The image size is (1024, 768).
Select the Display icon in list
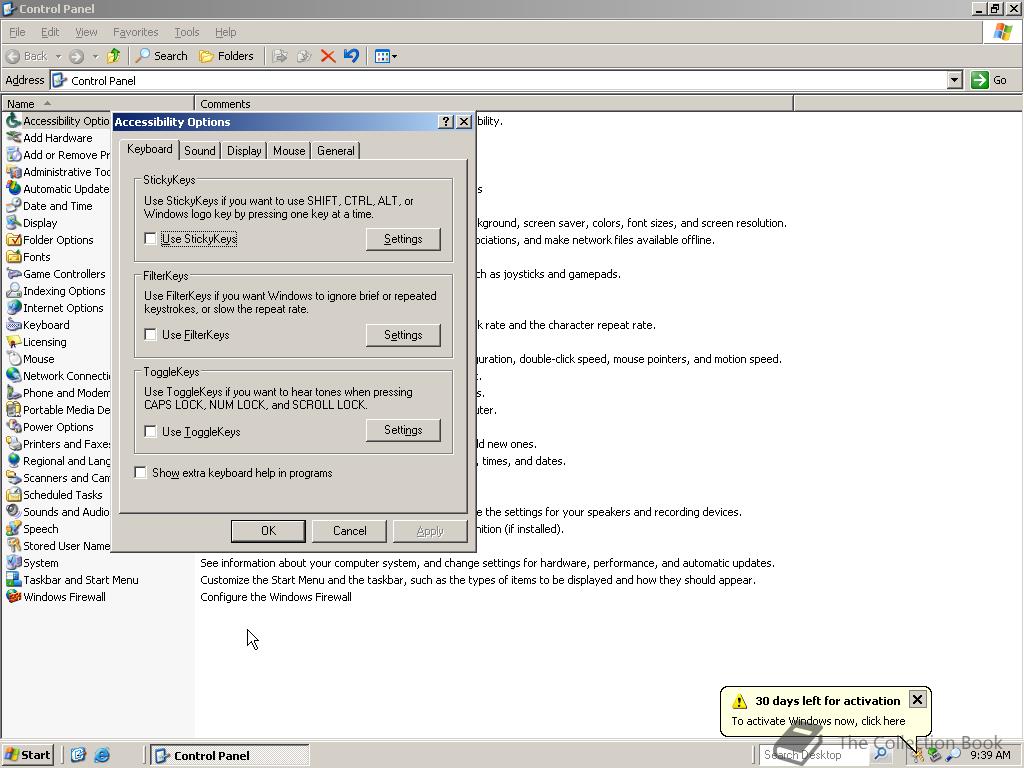14,223
